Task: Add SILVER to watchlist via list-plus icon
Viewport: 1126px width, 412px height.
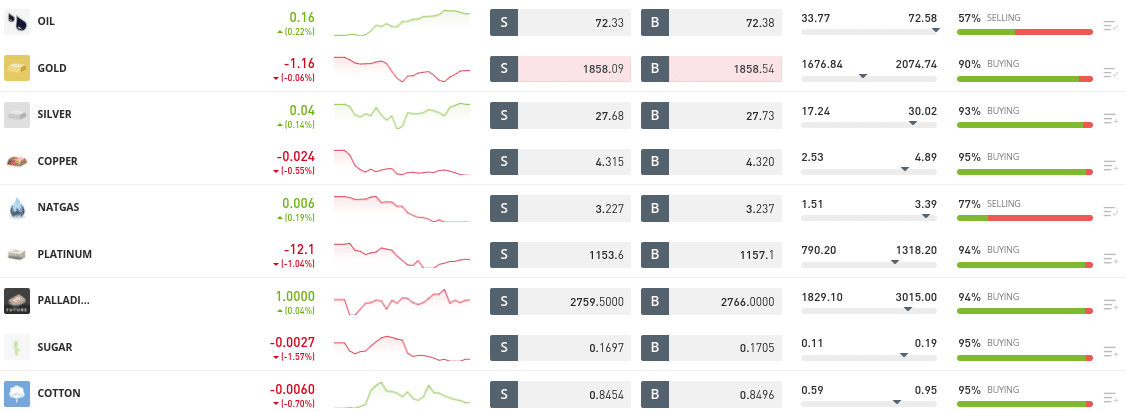Action: 1110,119
